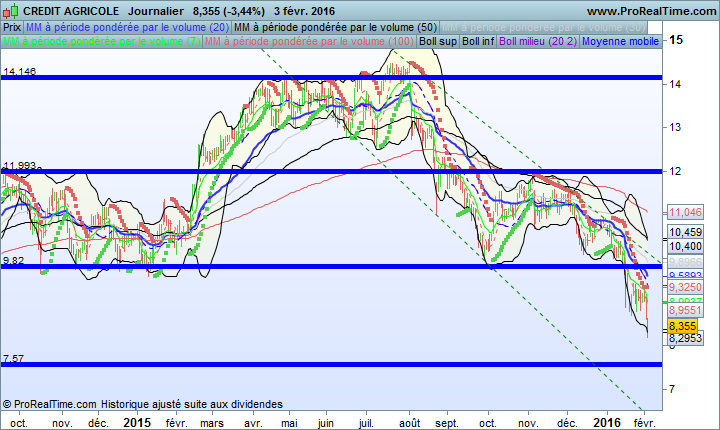Click the yellow 8,355 current price tag

tap(683, 326)
